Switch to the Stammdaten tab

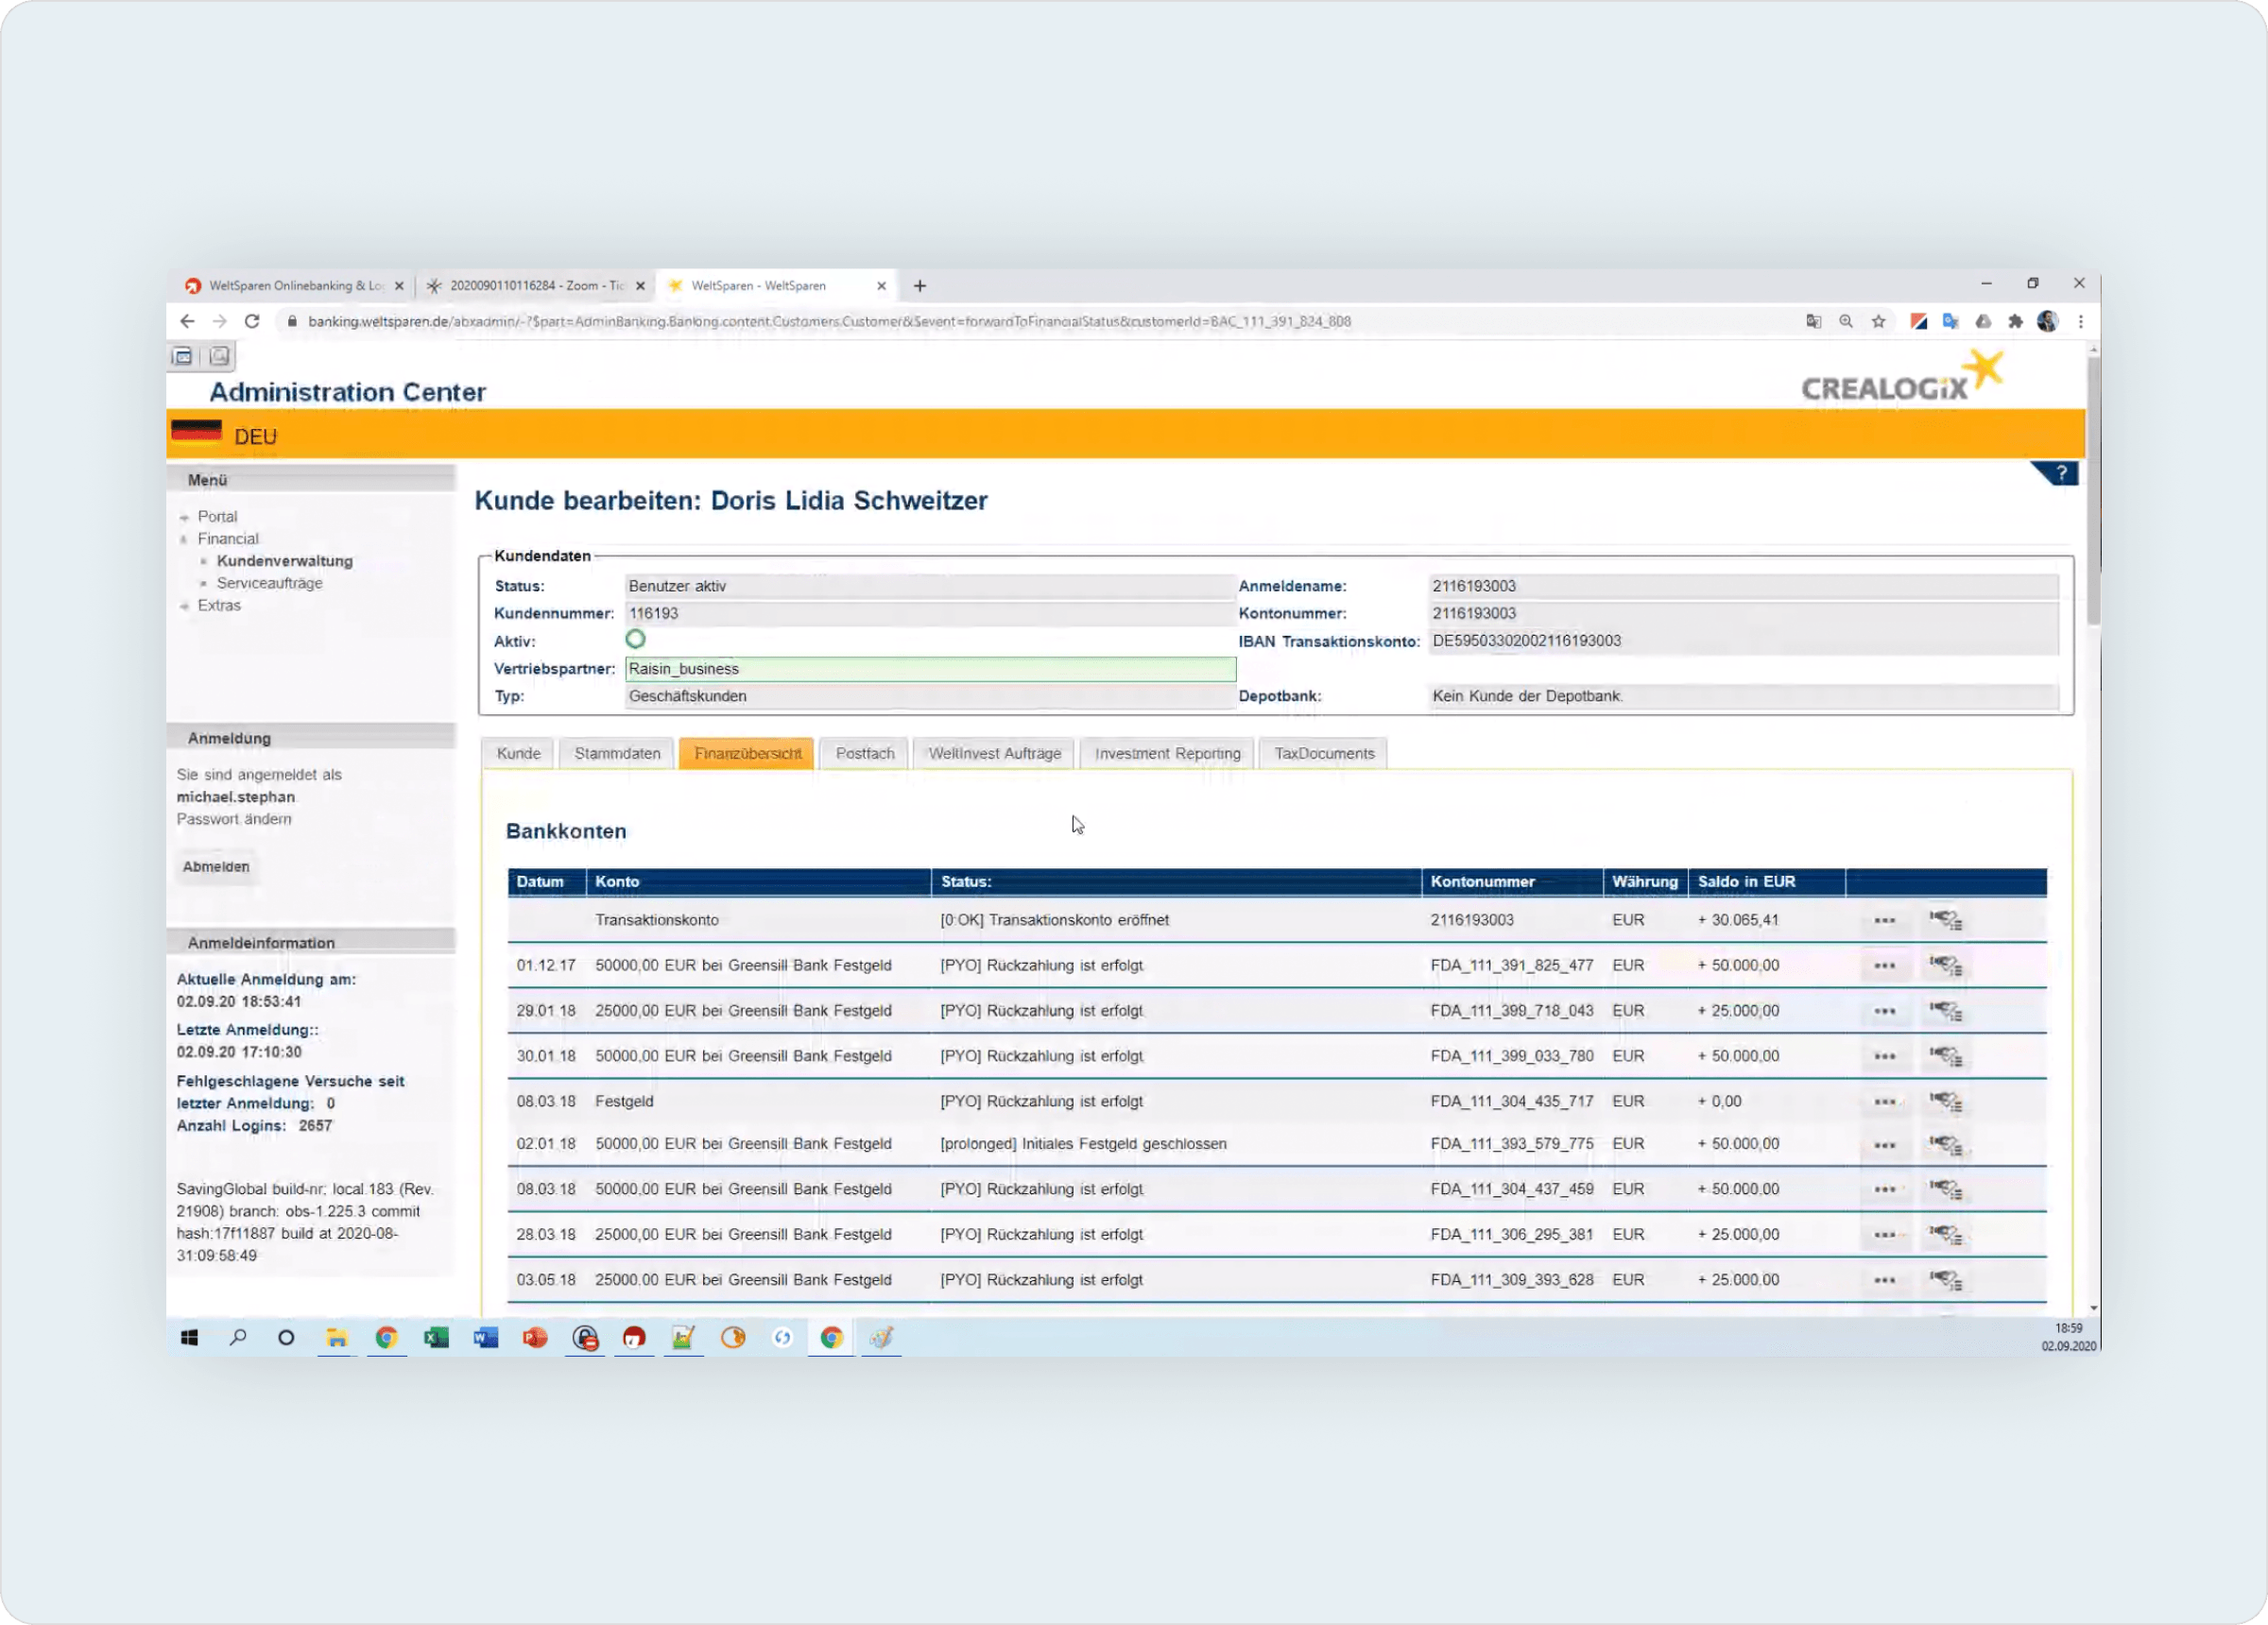tap(617, 753)
